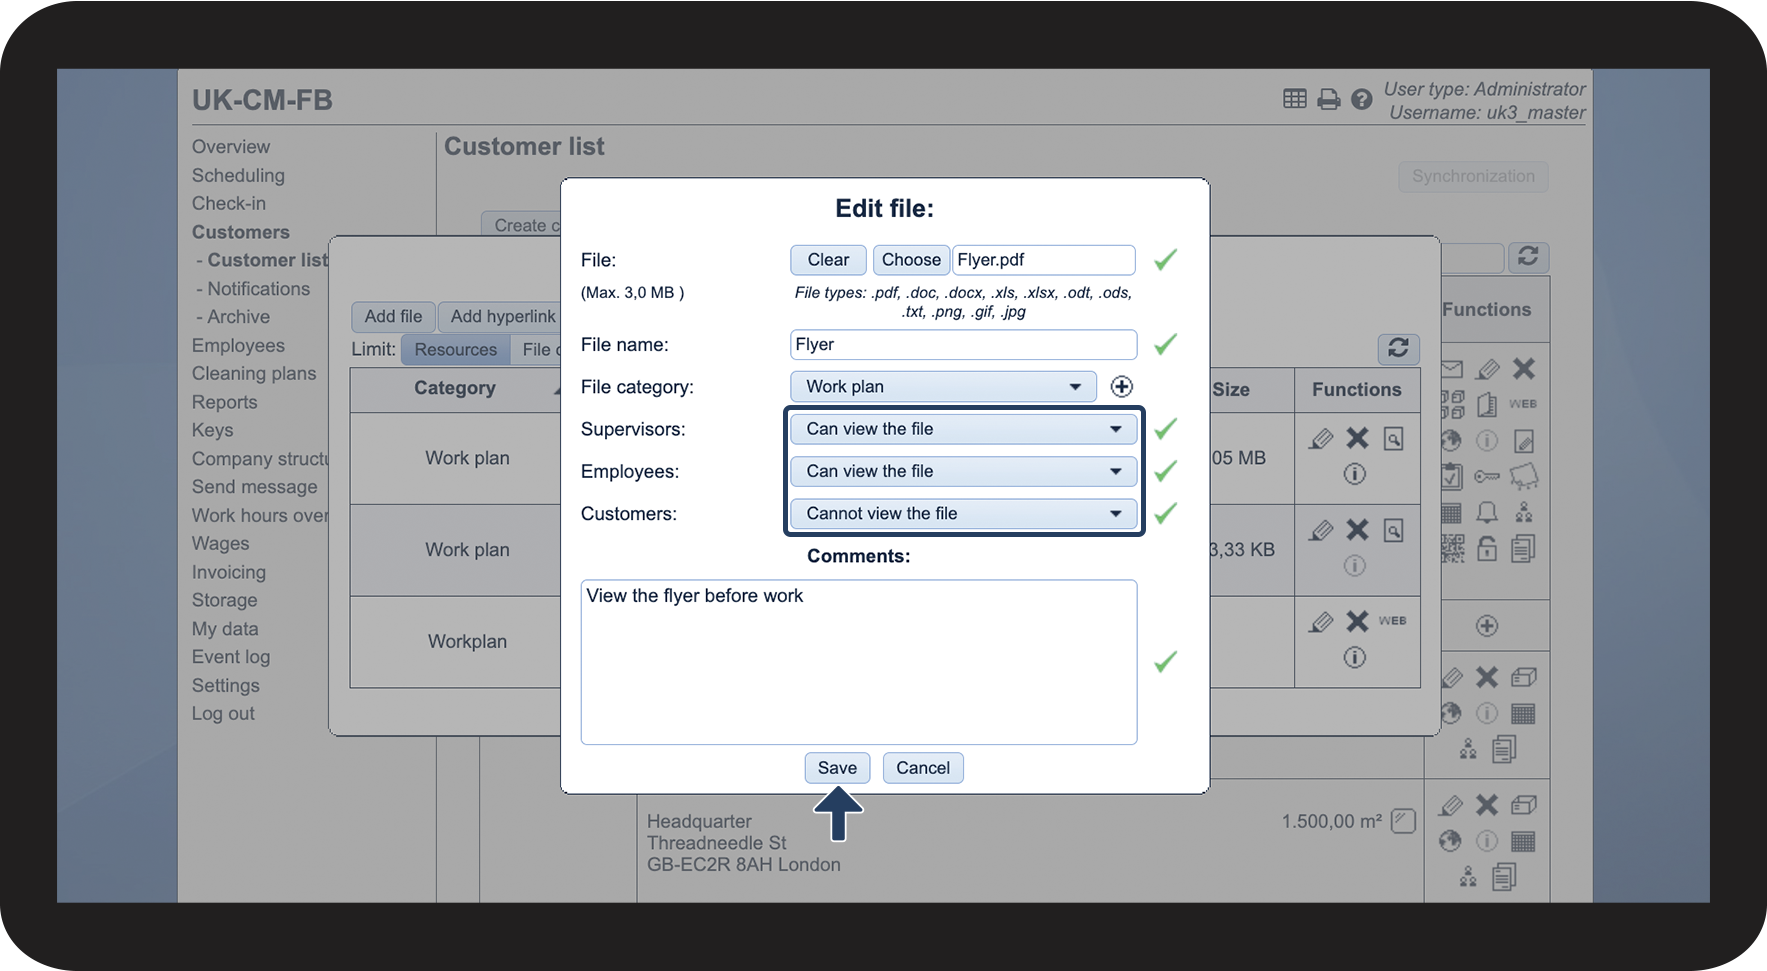Delete the first Work plan file row

tap(1357, 438)
